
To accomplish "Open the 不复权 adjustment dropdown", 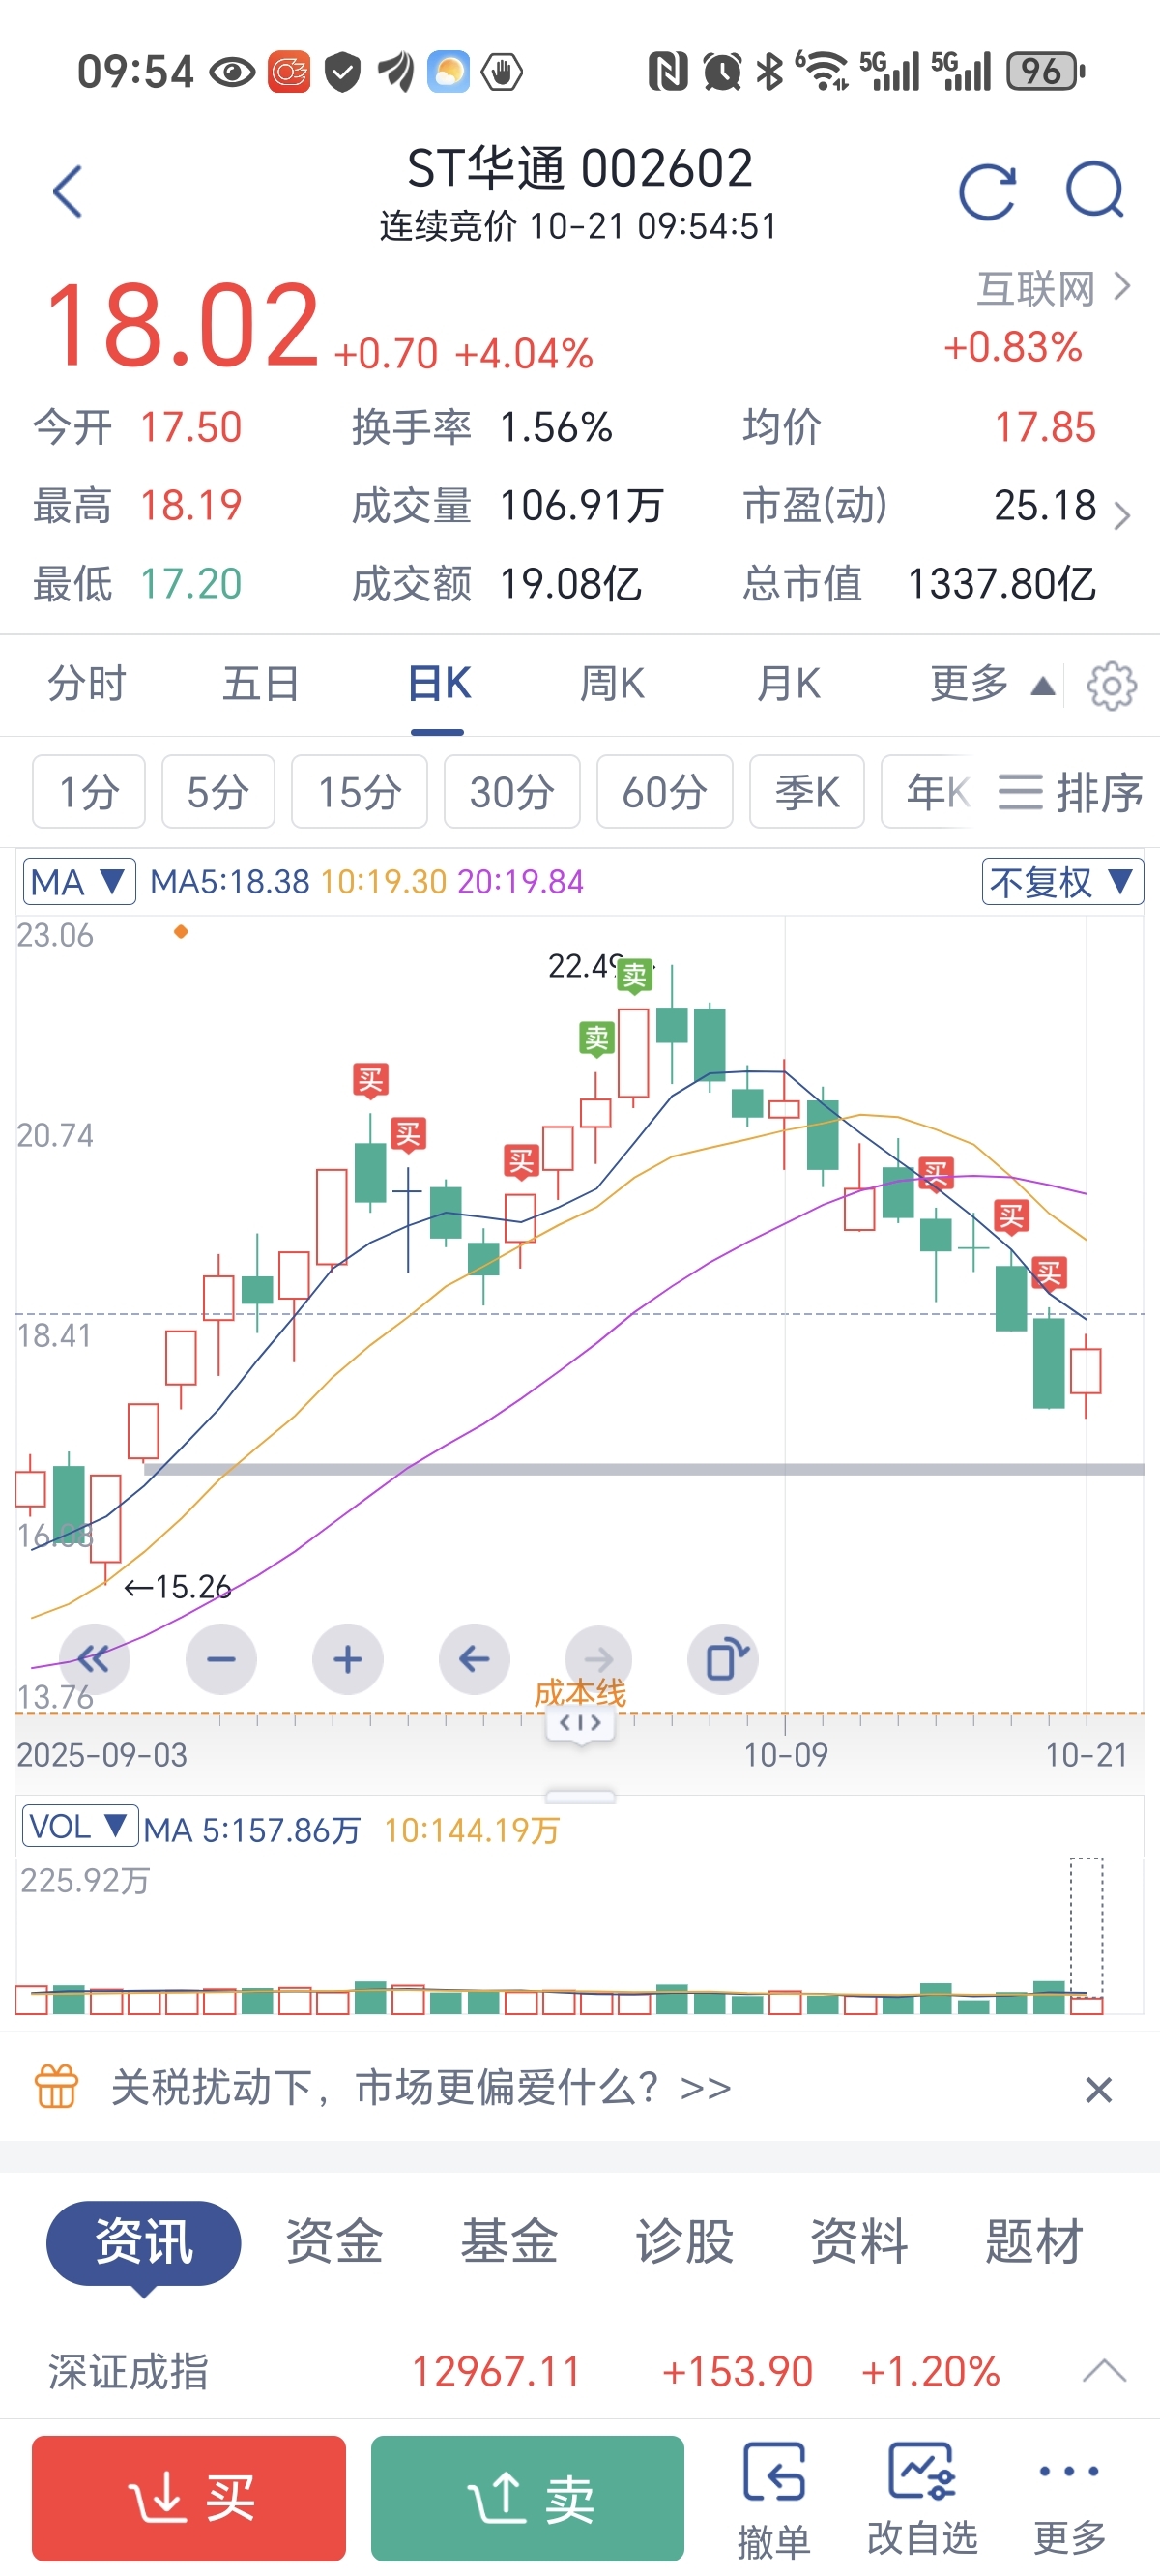I will point(1062,882).
